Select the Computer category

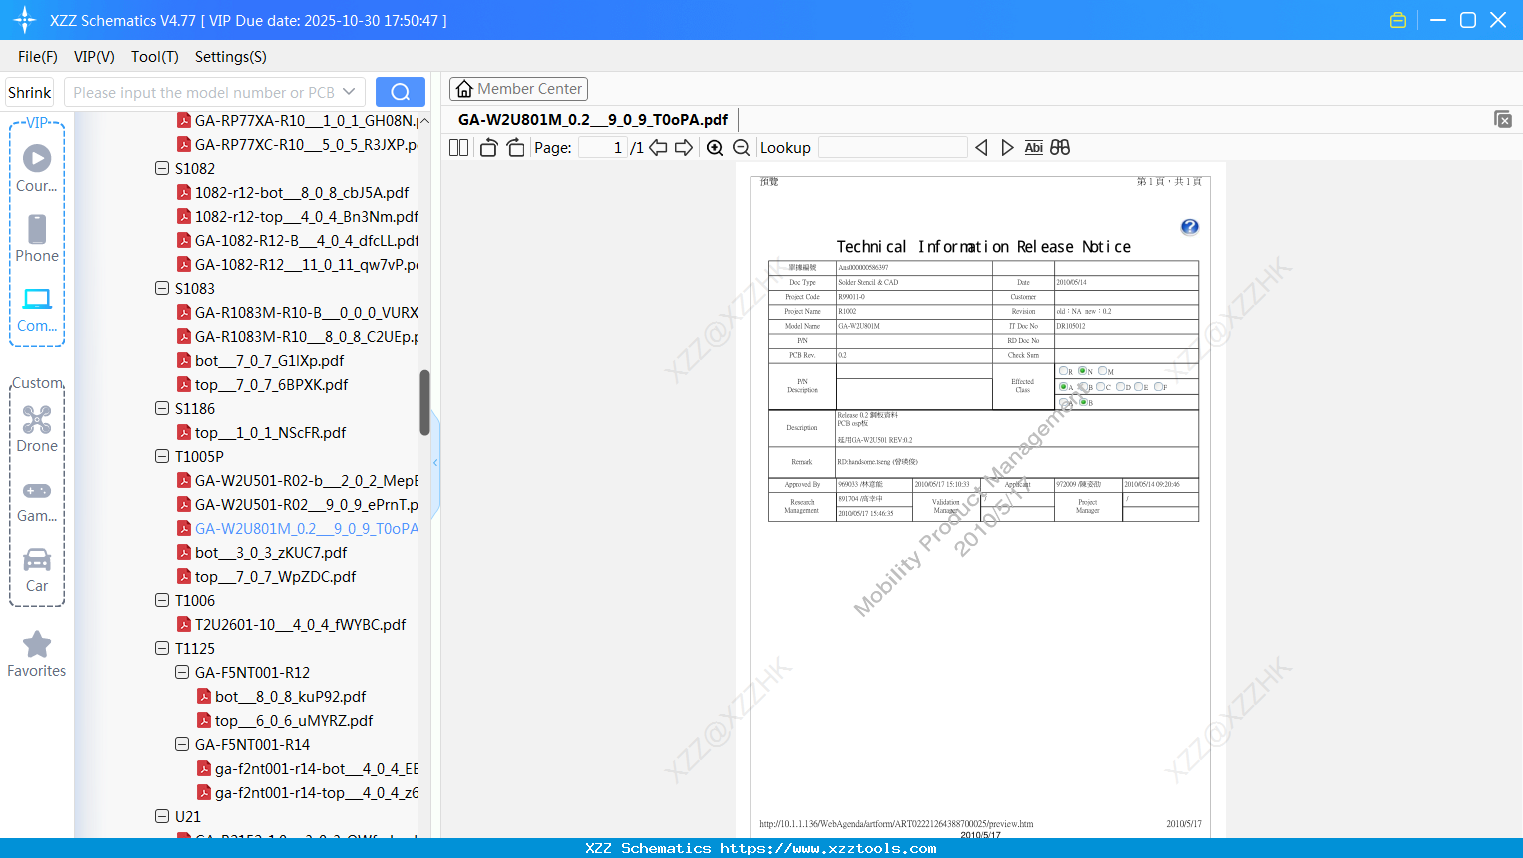click(37, 309)
